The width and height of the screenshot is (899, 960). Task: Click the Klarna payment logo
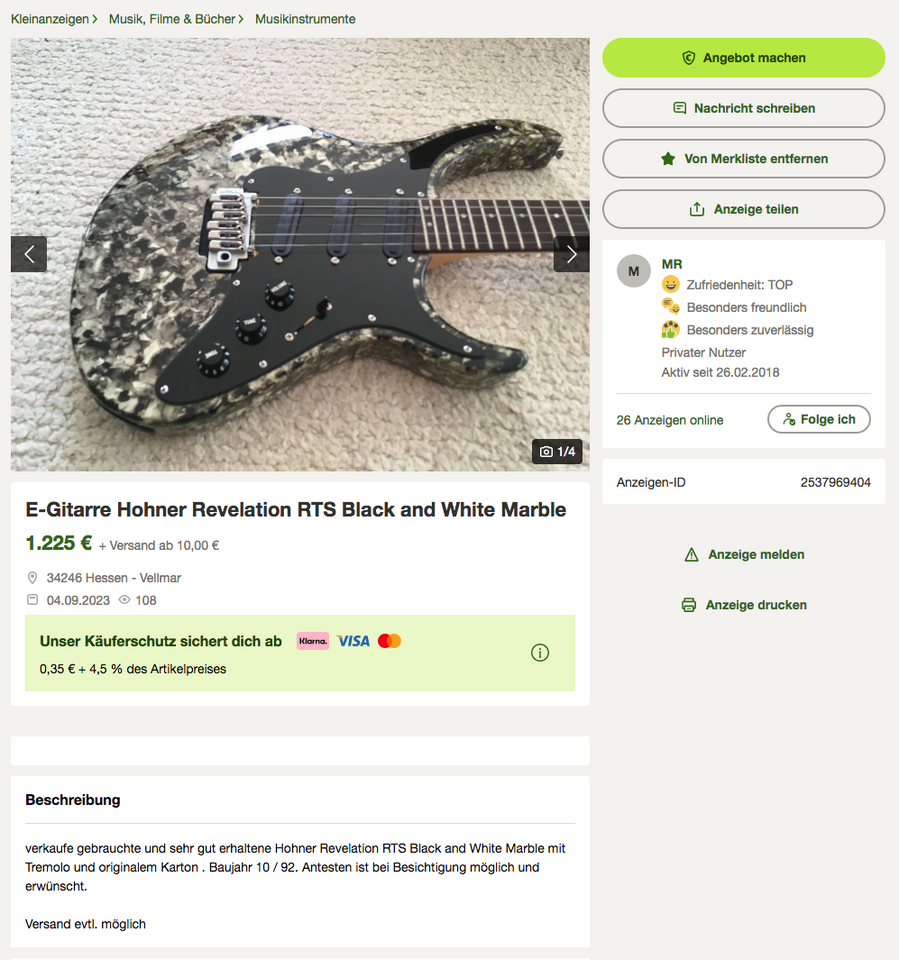[x=313, y=641]
